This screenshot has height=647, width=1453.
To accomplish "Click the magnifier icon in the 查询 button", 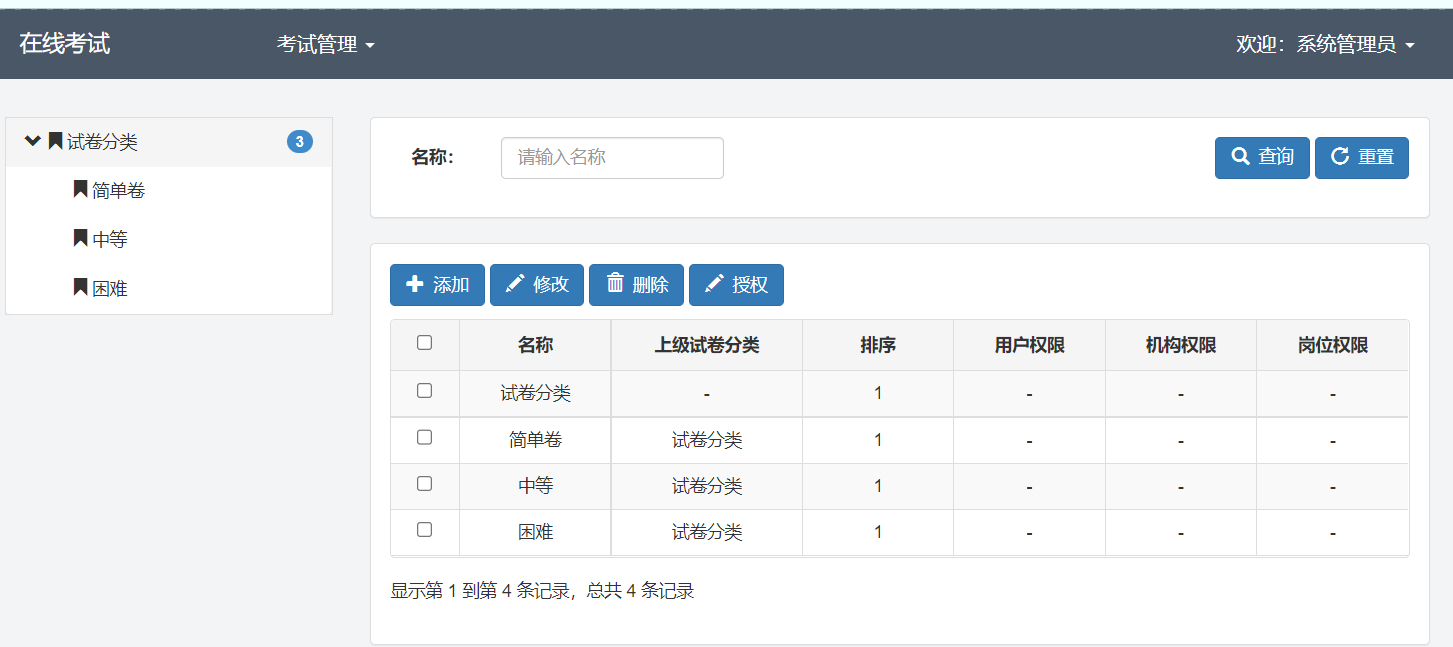I will (x=1238, y=157).
